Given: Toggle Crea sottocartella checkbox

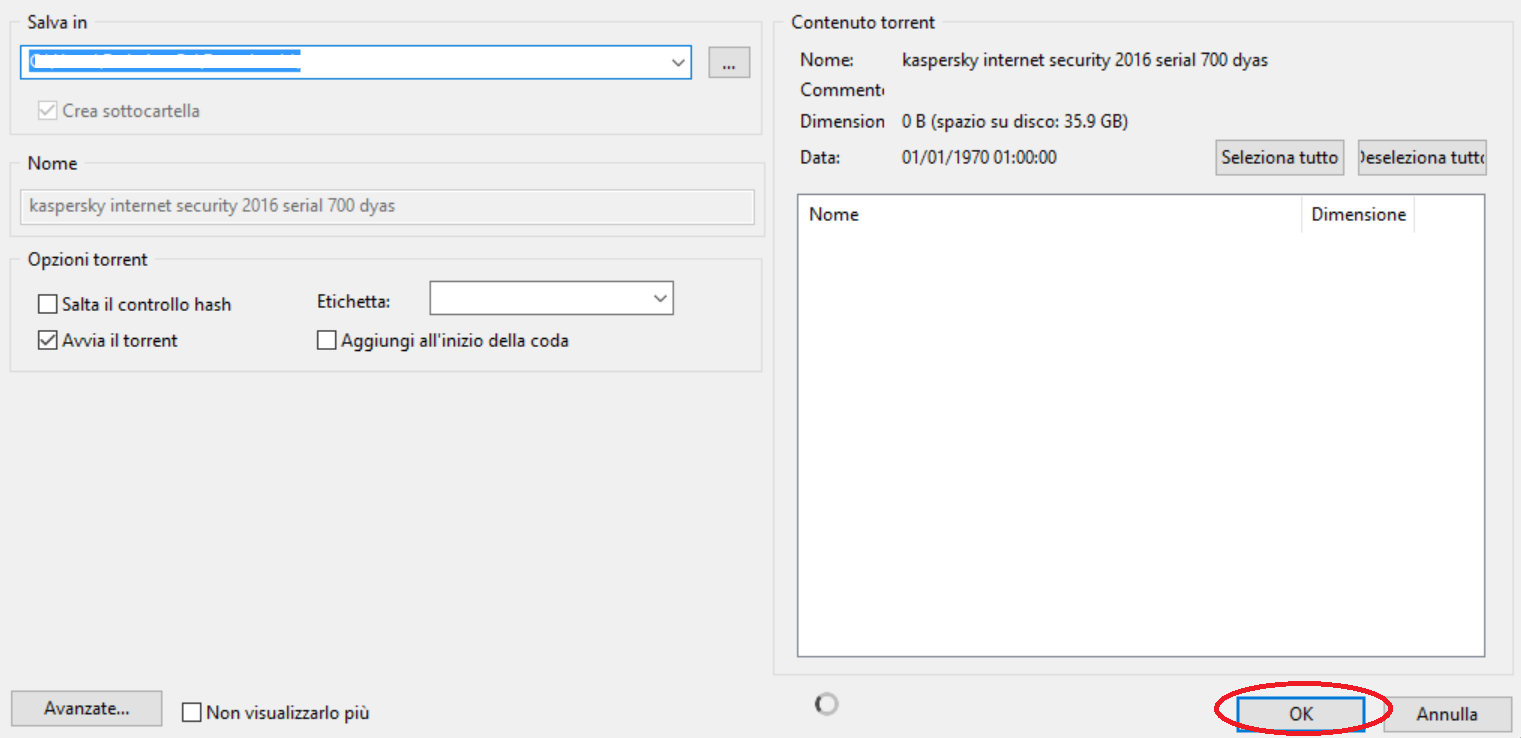Looking at the screenshot, I should click(x=47, y=111).
